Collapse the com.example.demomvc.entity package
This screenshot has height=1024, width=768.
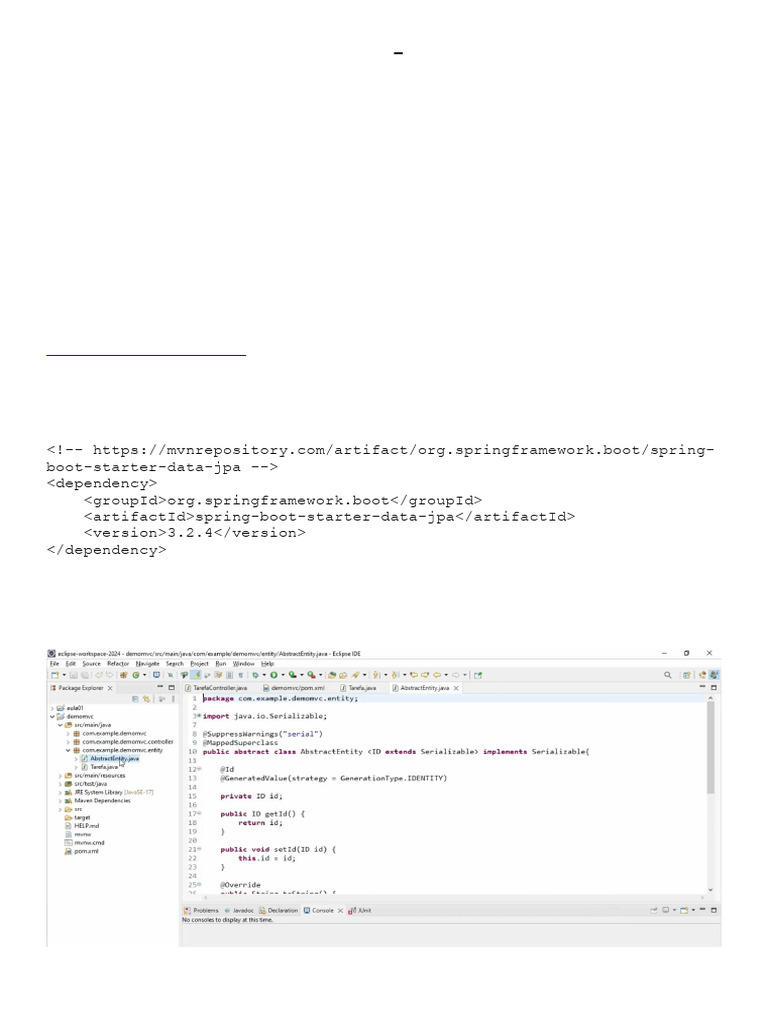pos(68,750)
